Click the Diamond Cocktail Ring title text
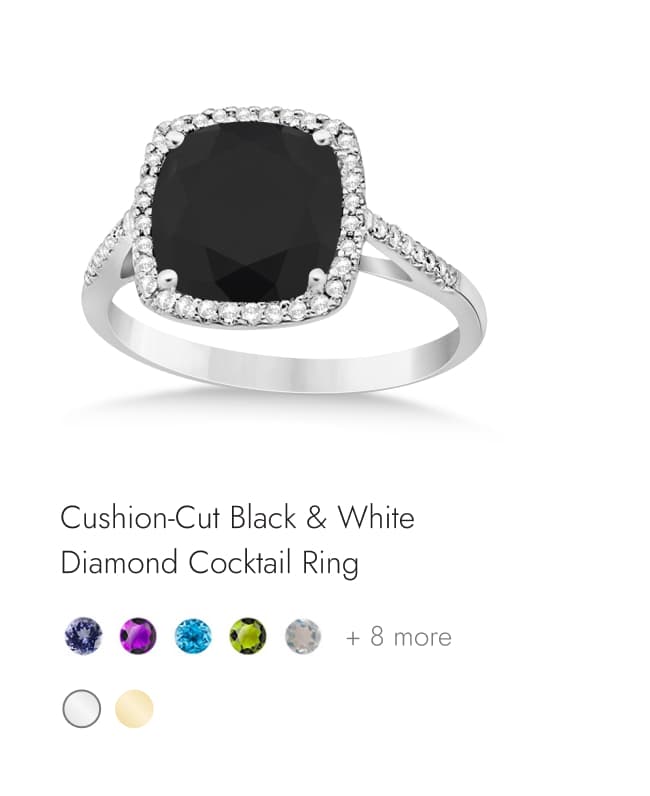 tap(209, 562)
